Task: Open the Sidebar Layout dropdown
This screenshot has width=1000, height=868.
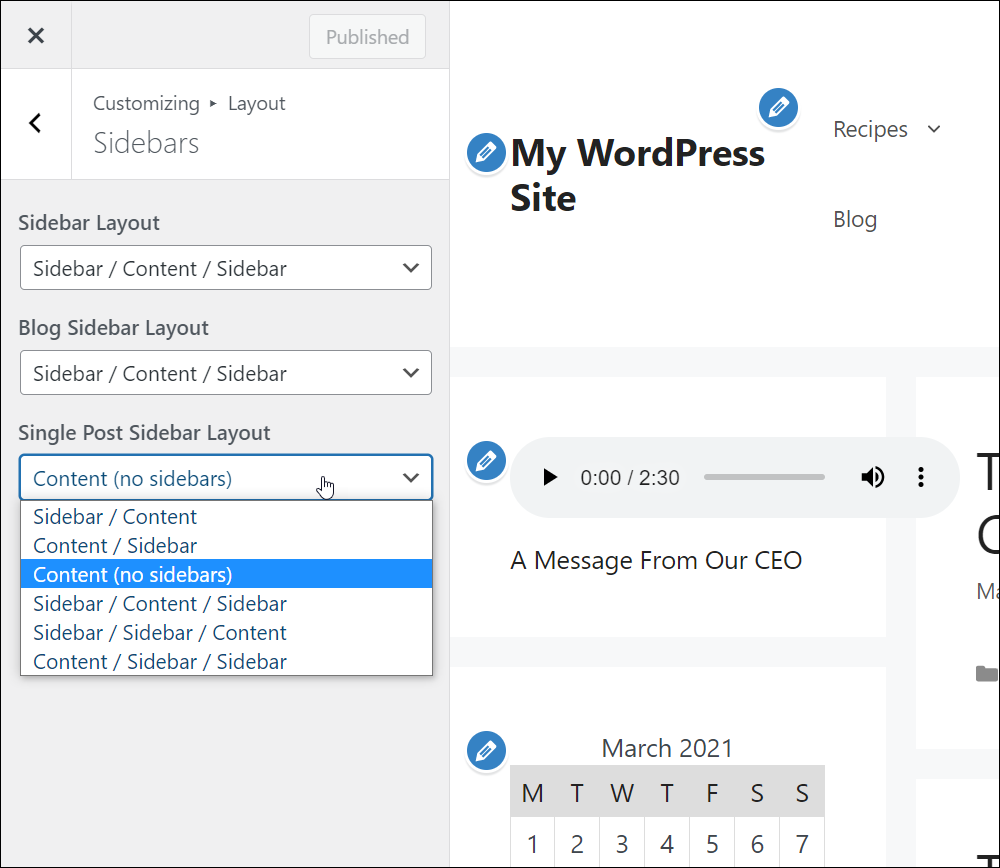Action: tap(226, 268)
